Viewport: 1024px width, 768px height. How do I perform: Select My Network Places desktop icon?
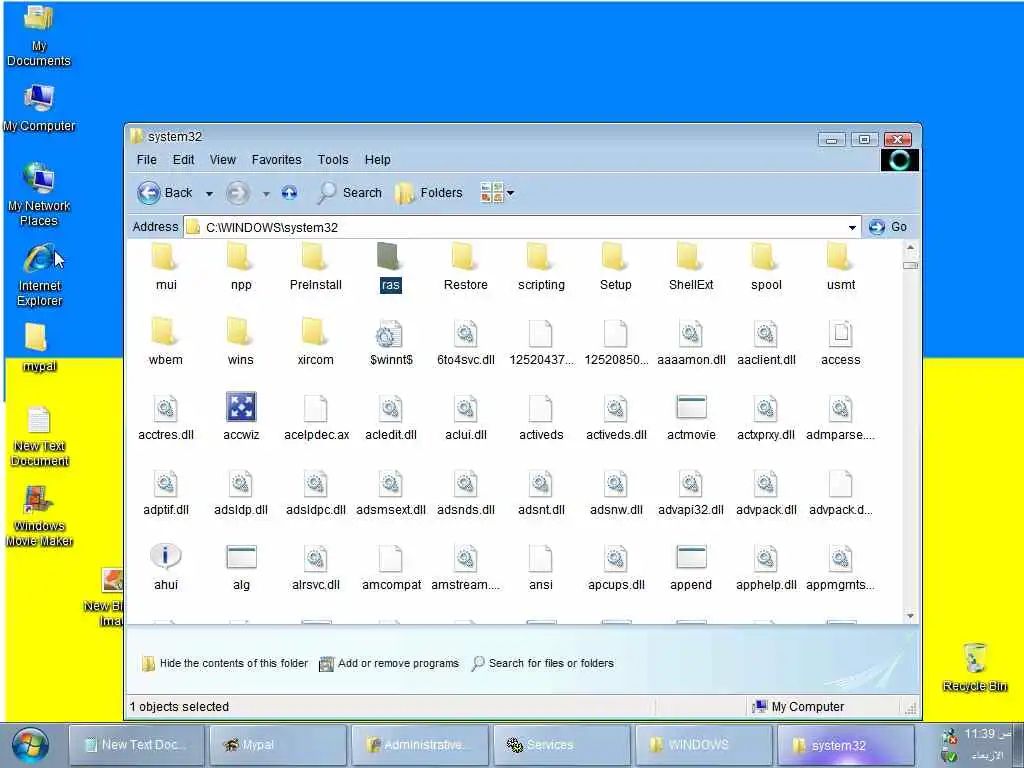(39, 194)
